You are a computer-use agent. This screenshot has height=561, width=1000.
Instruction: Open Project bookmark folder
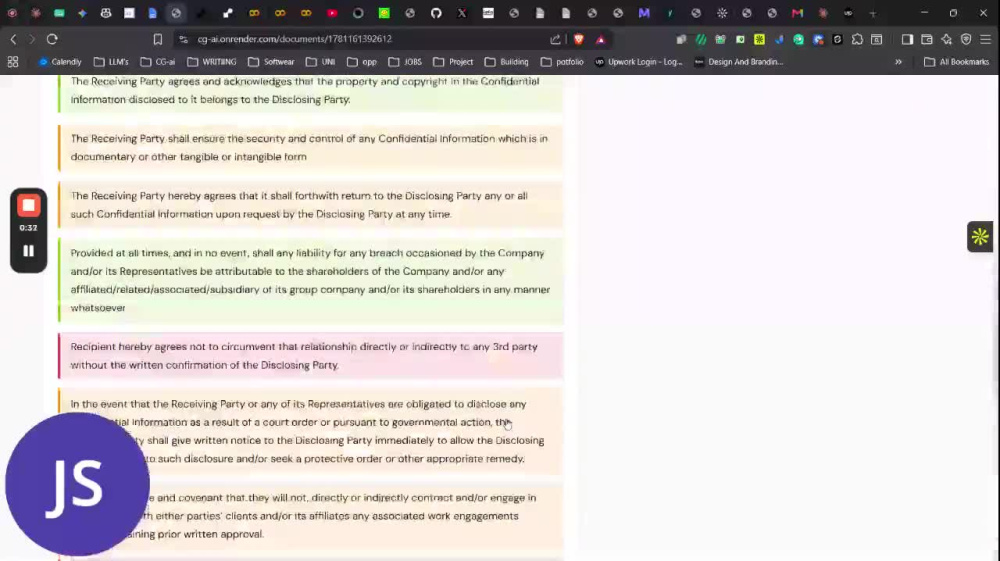pos(453,62)
